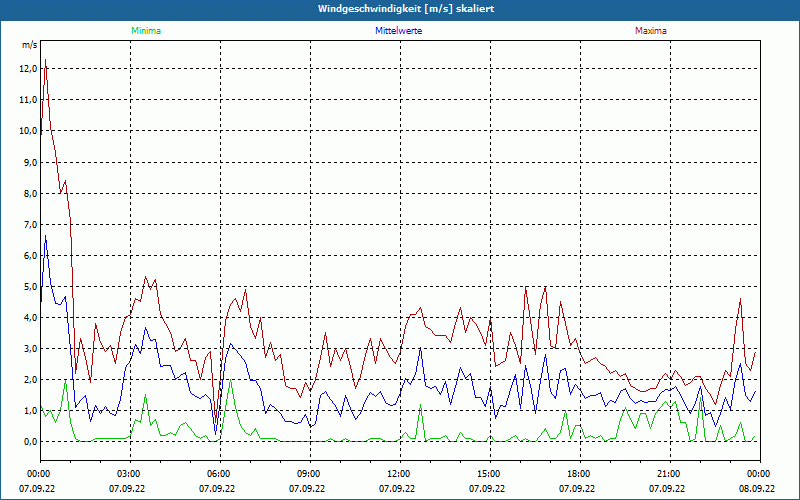The width and height of the screenshot is (800, 500).
Task: Click the 0,0 value on the y-axis
Action: [x=28, y=441]
